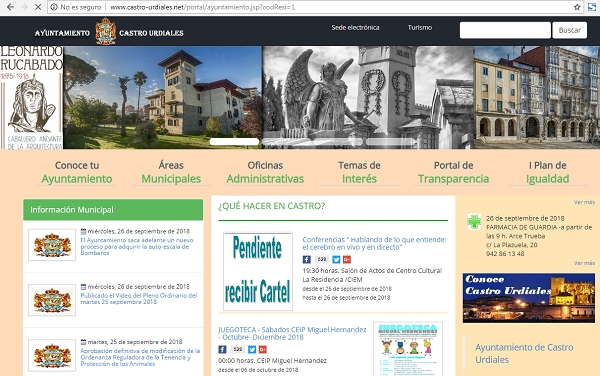Share Juegoteca event on Facebook
The image size is (600, 376).
click(x=222, y=350)
